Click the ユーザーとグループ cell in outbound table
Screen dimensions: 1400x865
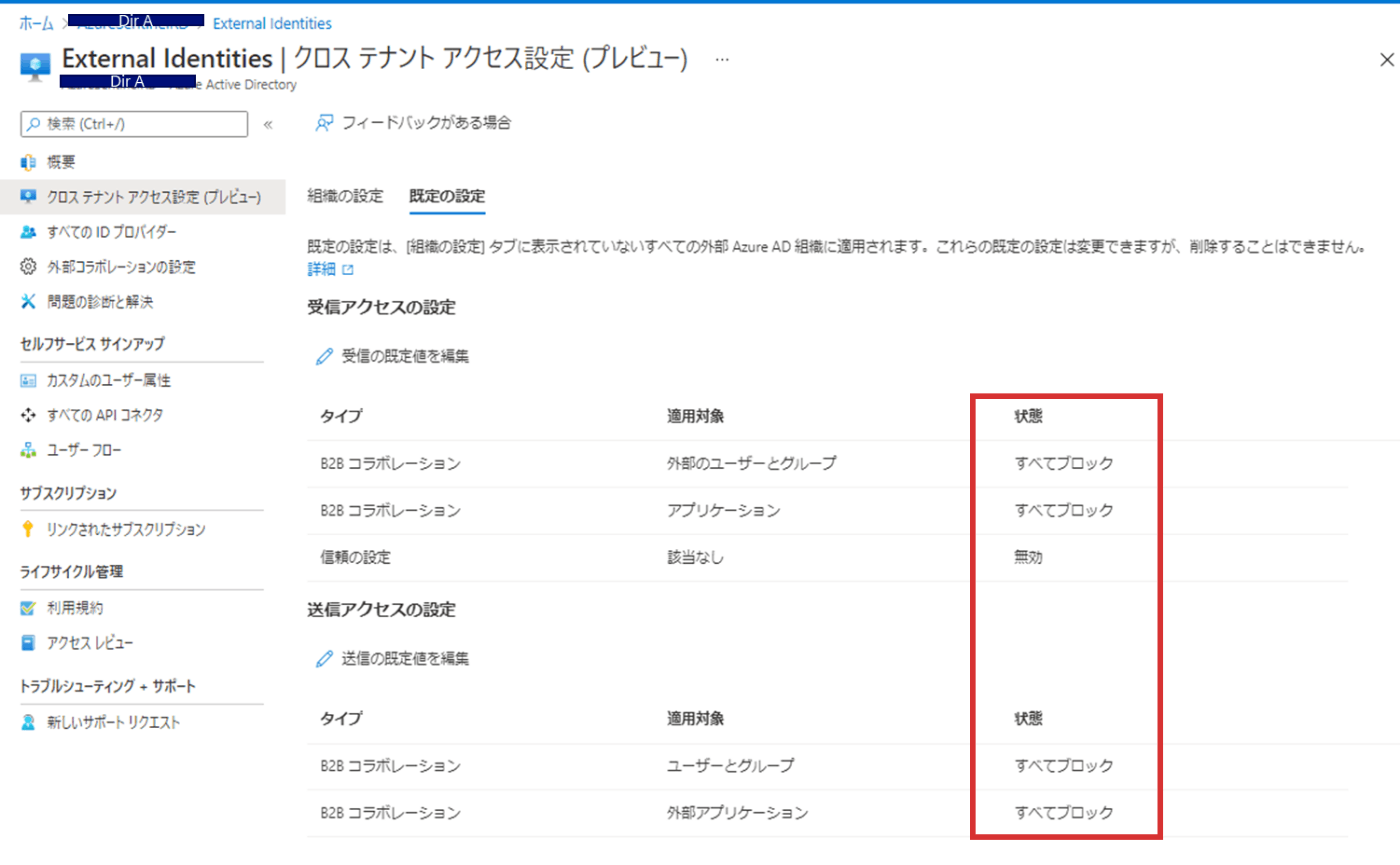click(730, 766)
